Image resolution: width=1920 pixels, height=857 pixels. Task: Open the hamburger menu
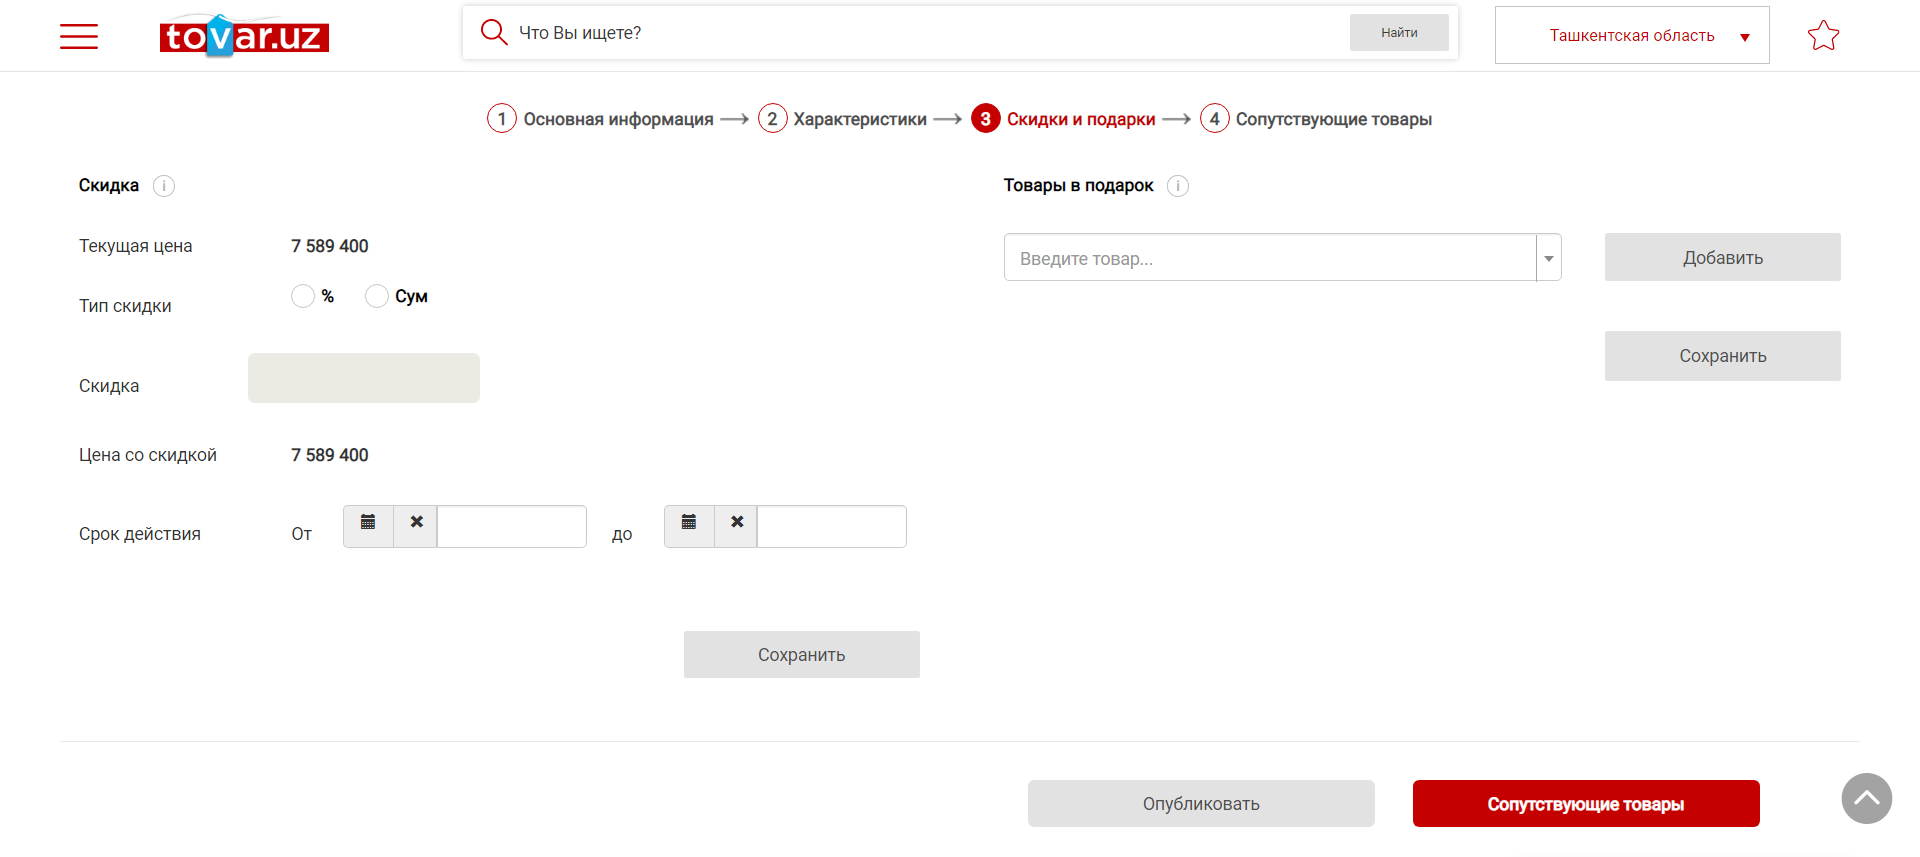coord(79,37)
